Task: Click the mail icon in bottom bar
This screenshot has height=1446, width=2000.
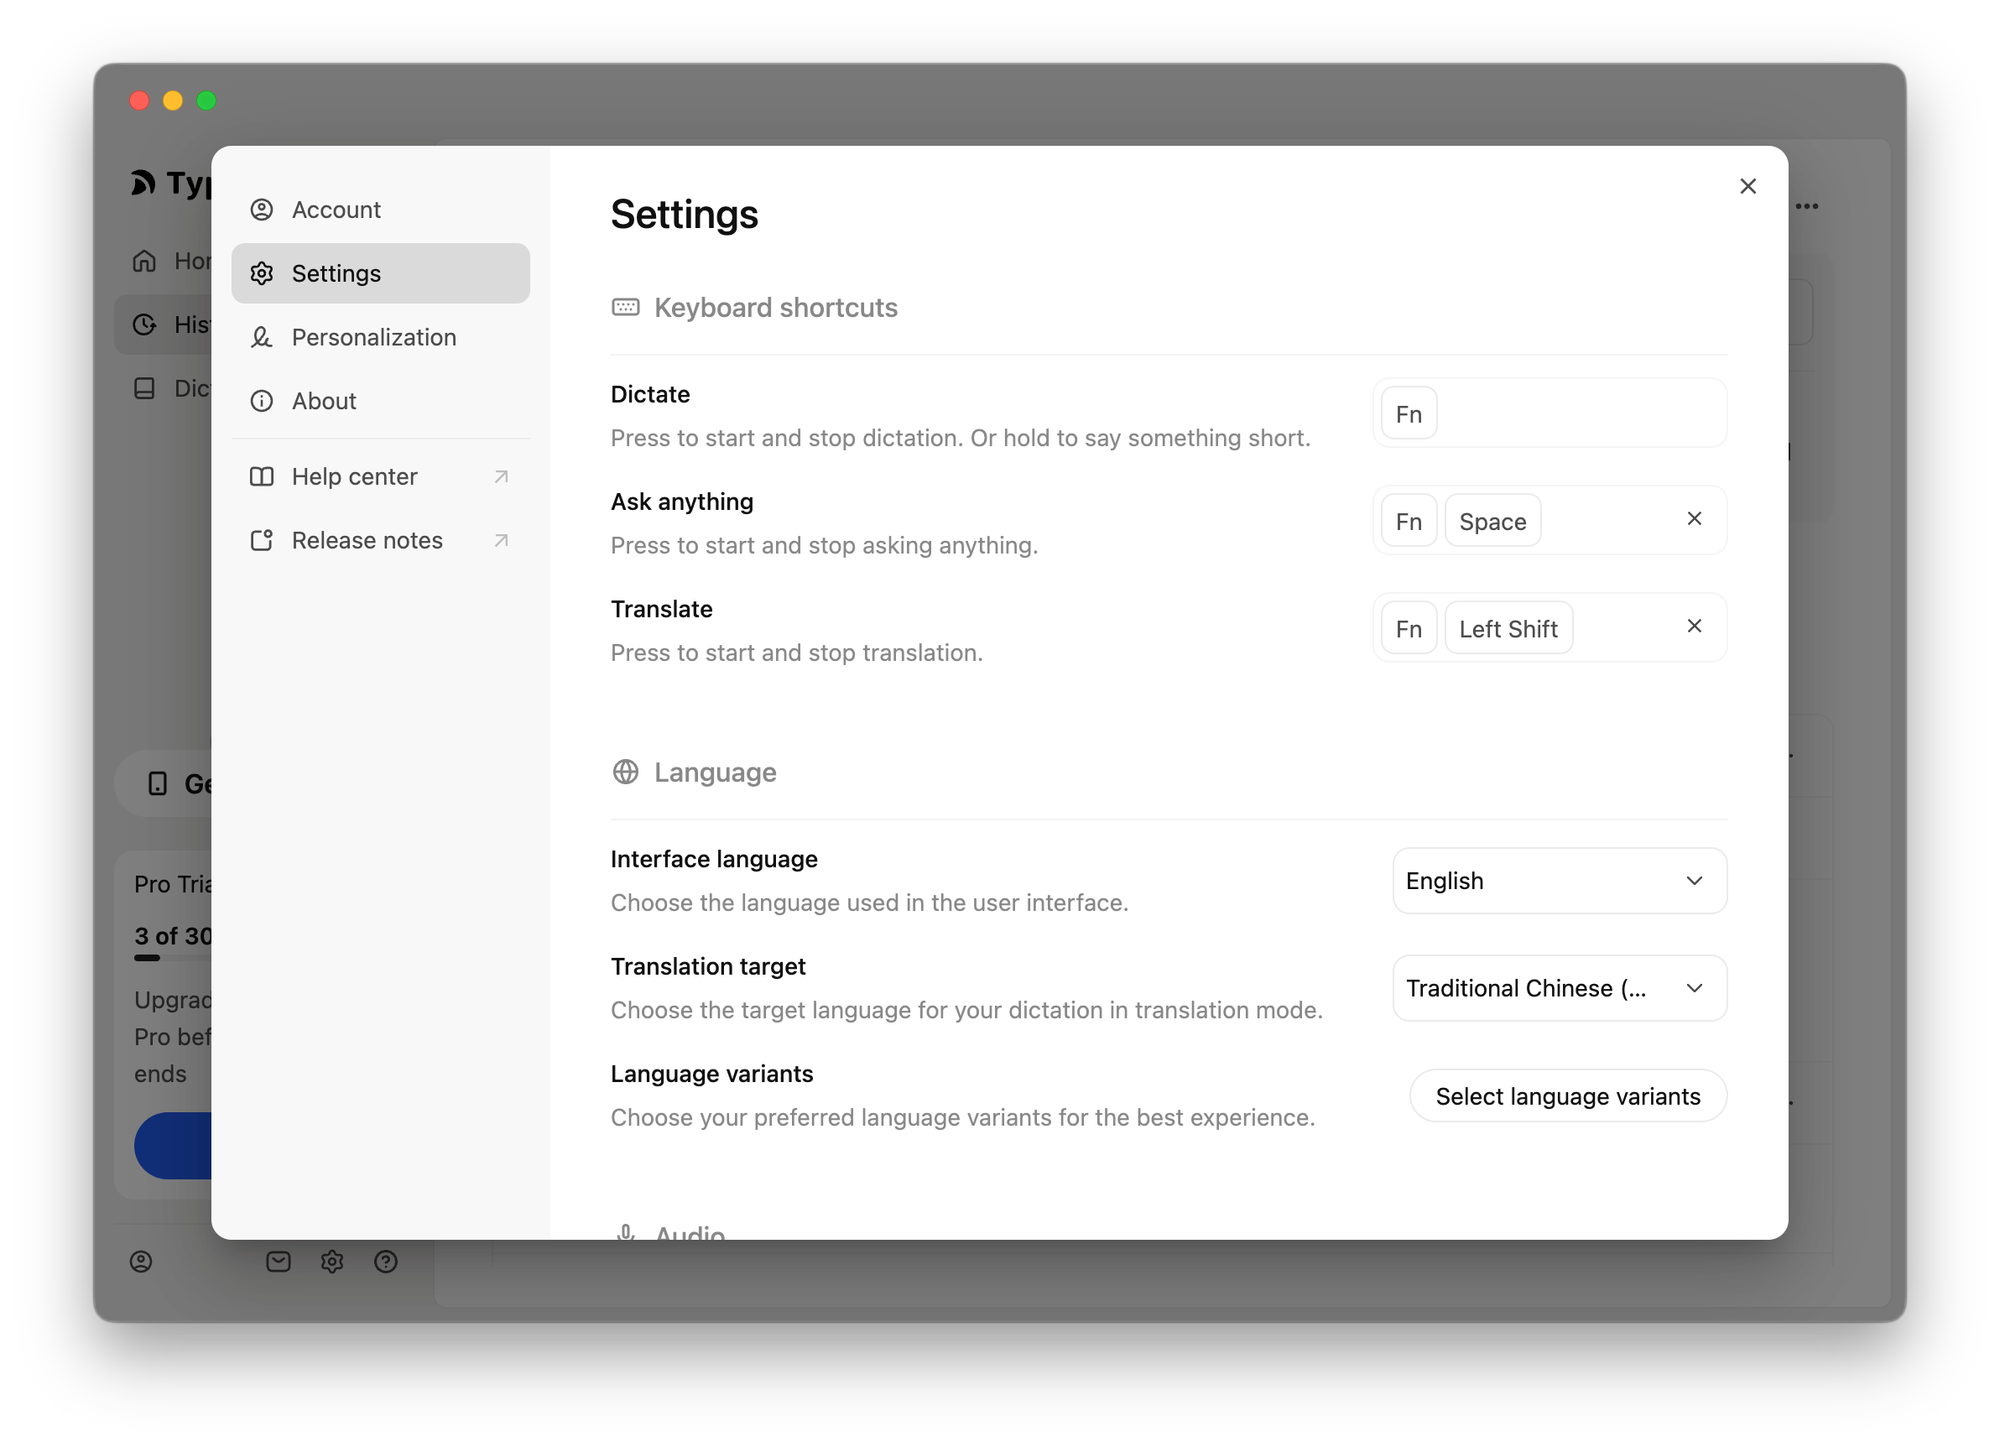Action: coord(278,1262)
